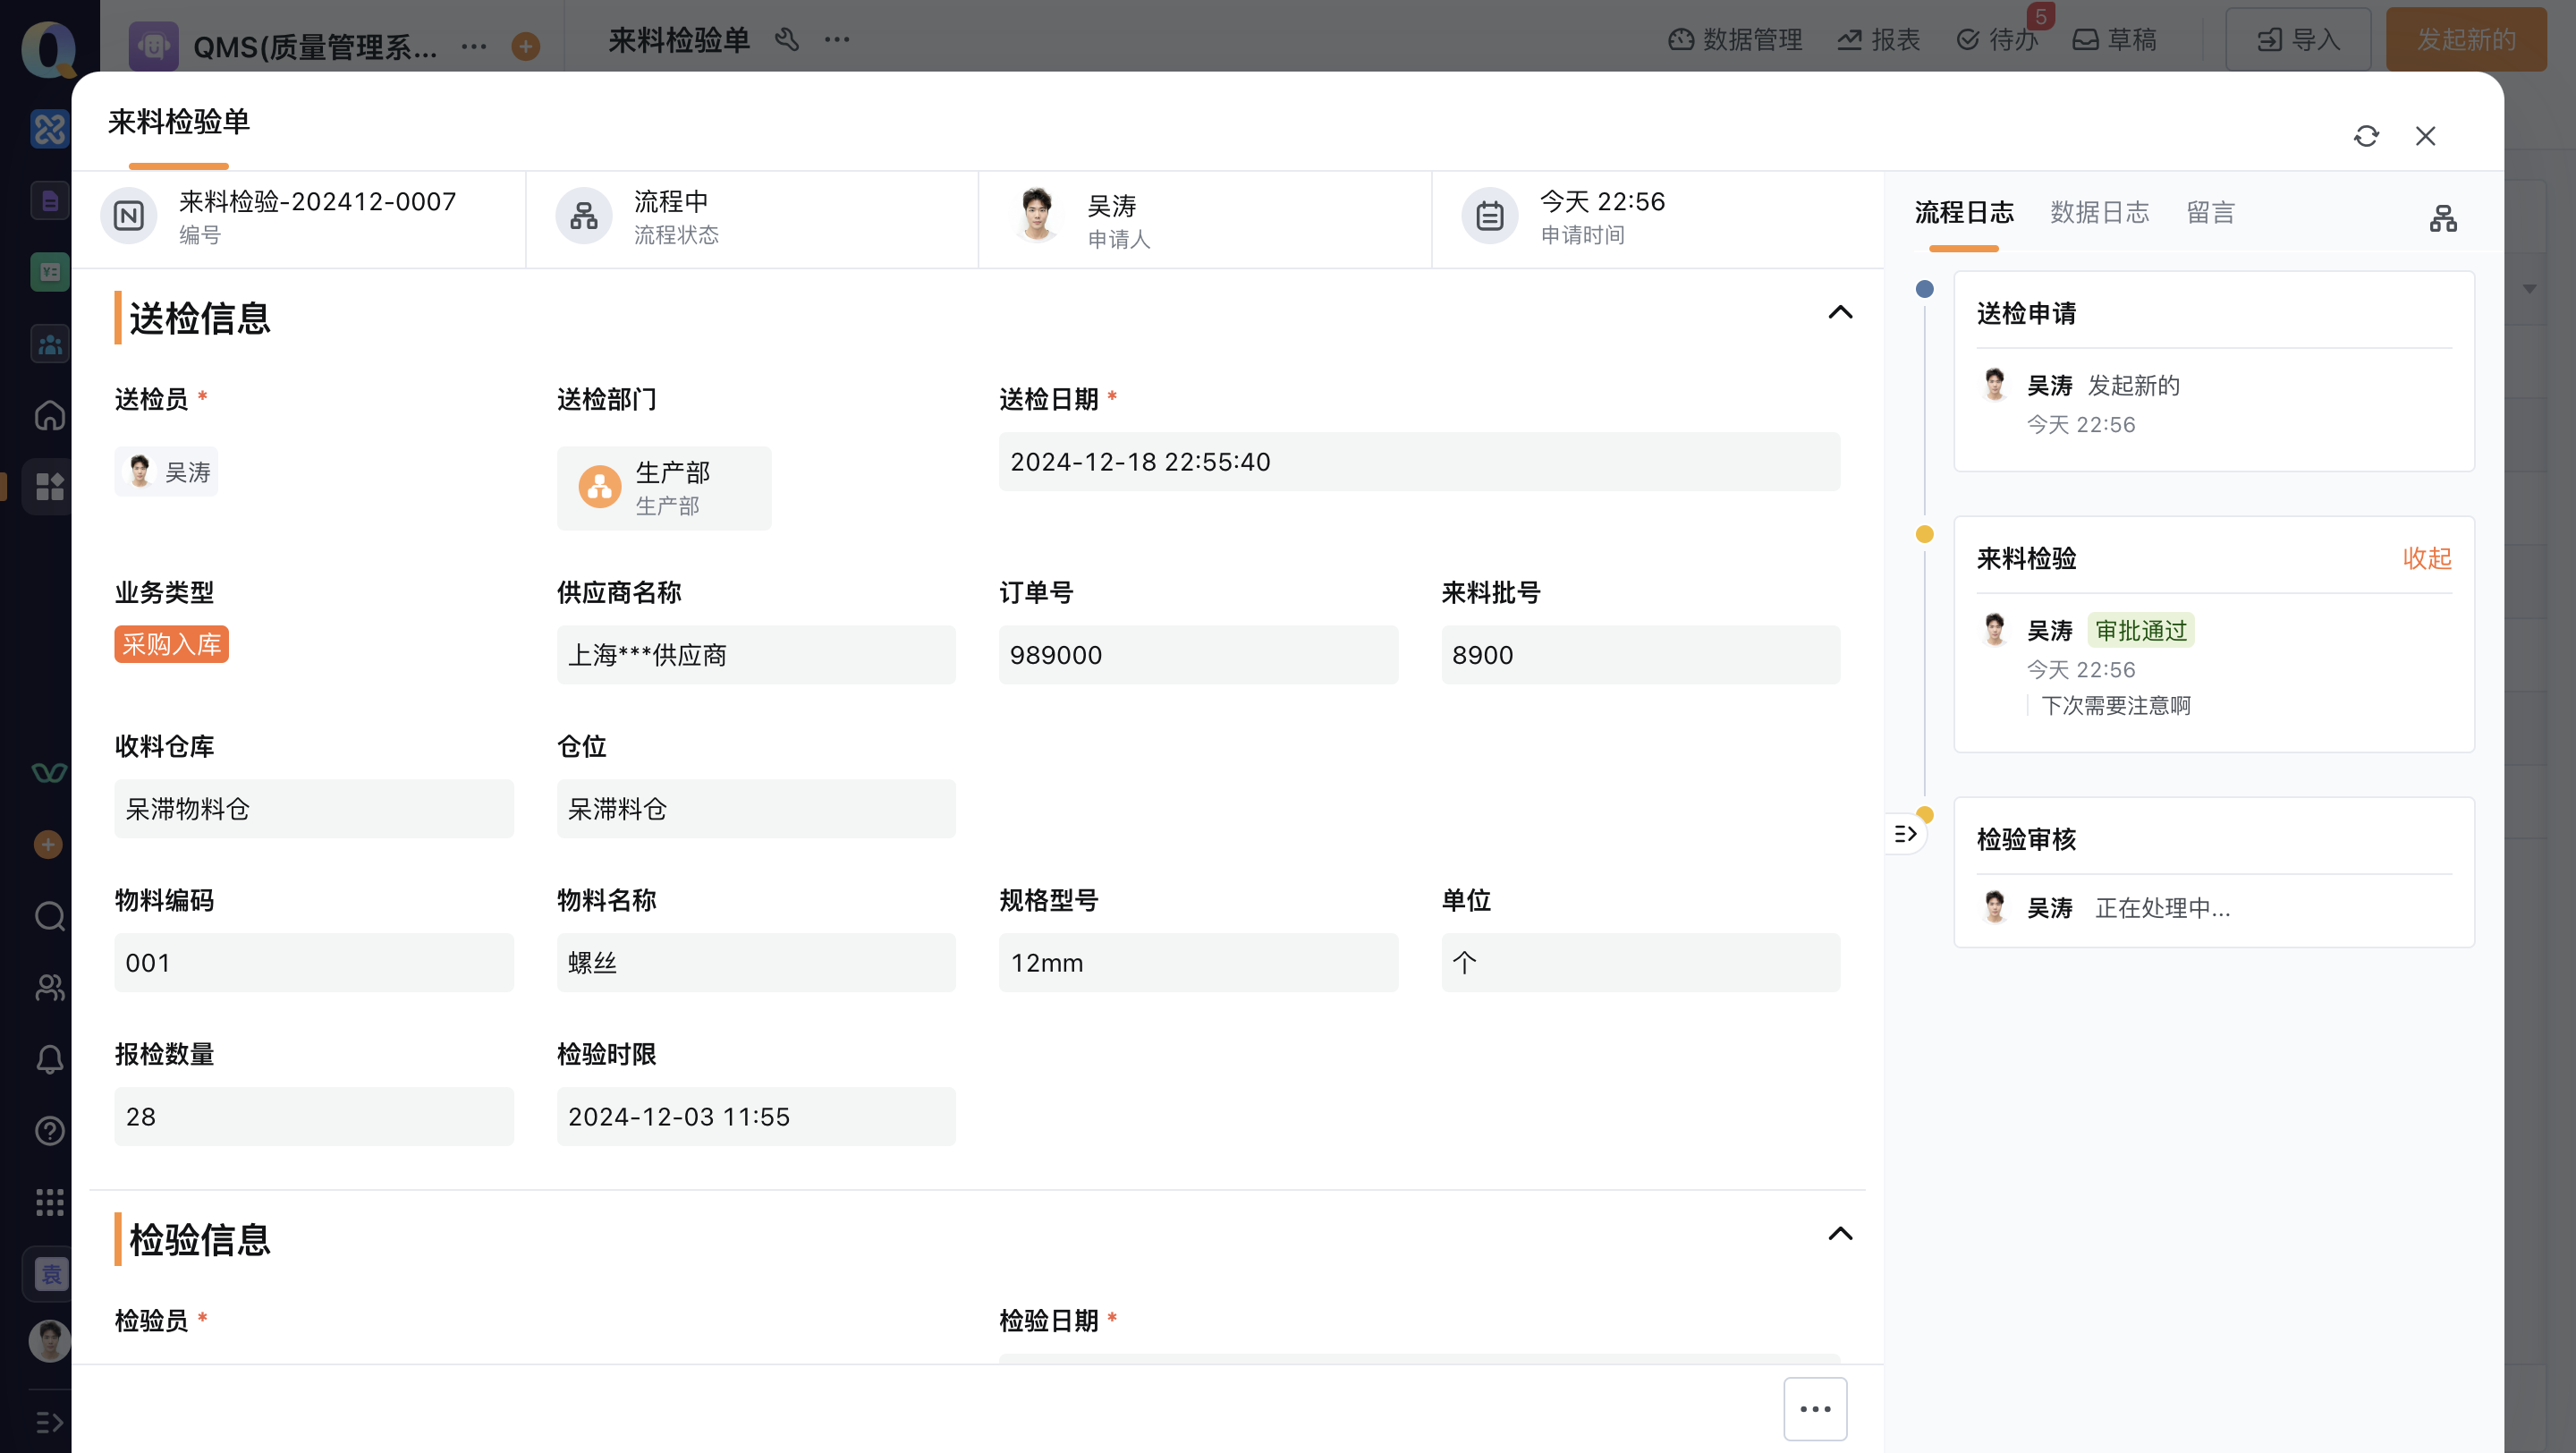Open the flow chart icon beside 留言
The image size is (2576, 1453).
2443,218
